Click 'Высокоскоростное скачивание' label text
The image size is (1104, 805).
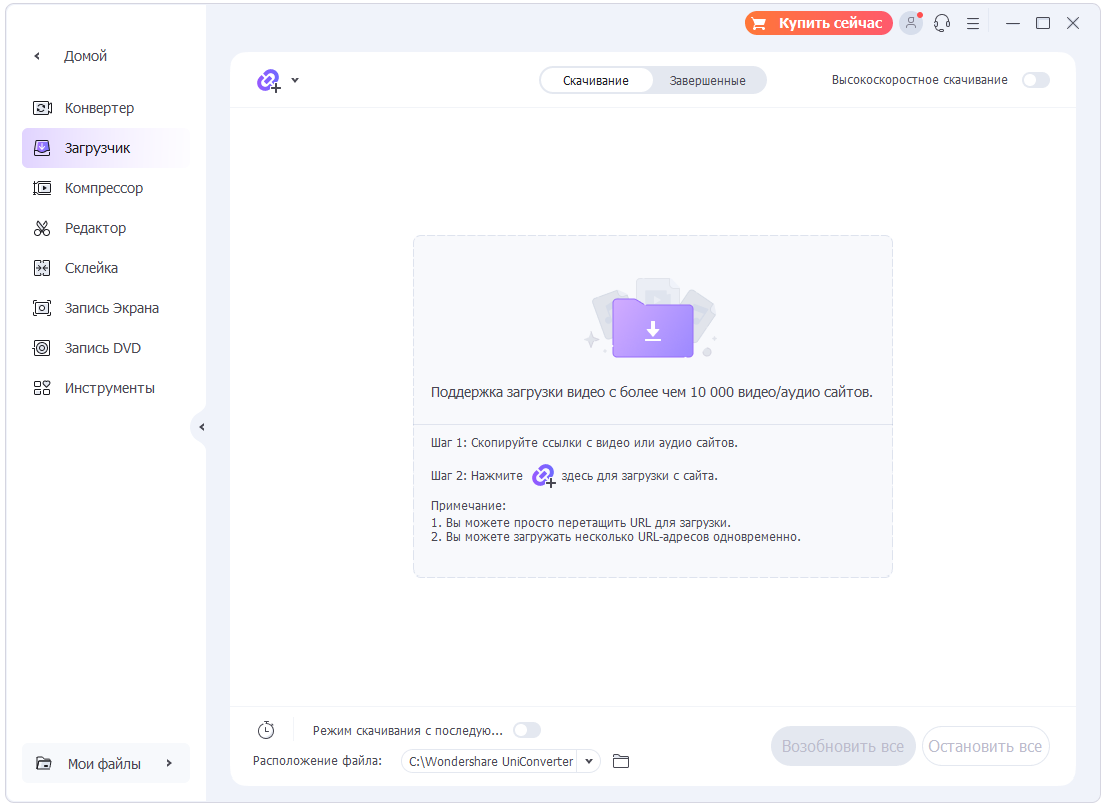point(920,80)
